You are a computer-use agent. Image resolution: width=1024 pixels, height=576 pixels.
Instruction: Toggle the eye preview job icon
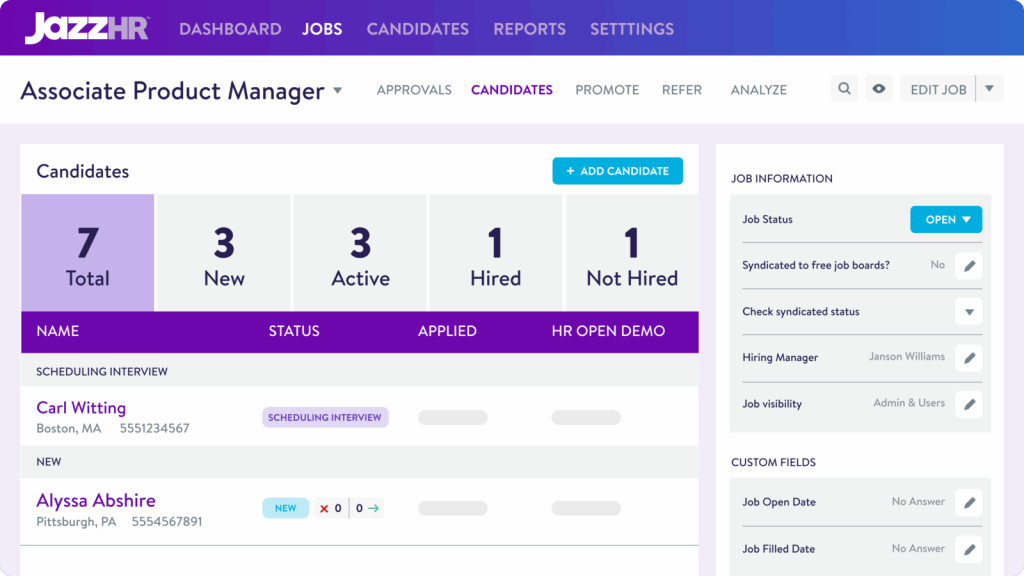(x=879, y=89)
